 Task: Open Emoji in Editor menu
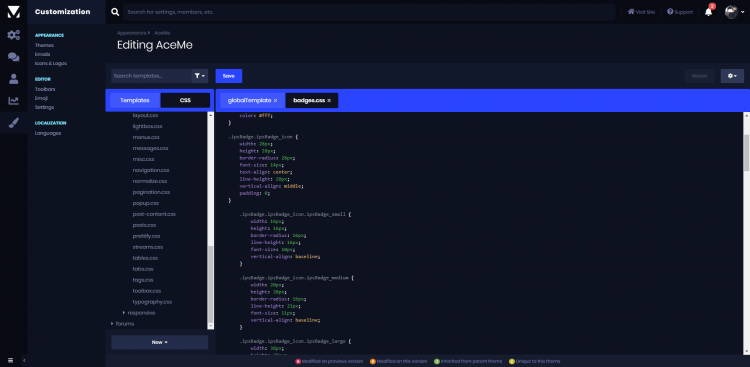[x=42, y=98]
